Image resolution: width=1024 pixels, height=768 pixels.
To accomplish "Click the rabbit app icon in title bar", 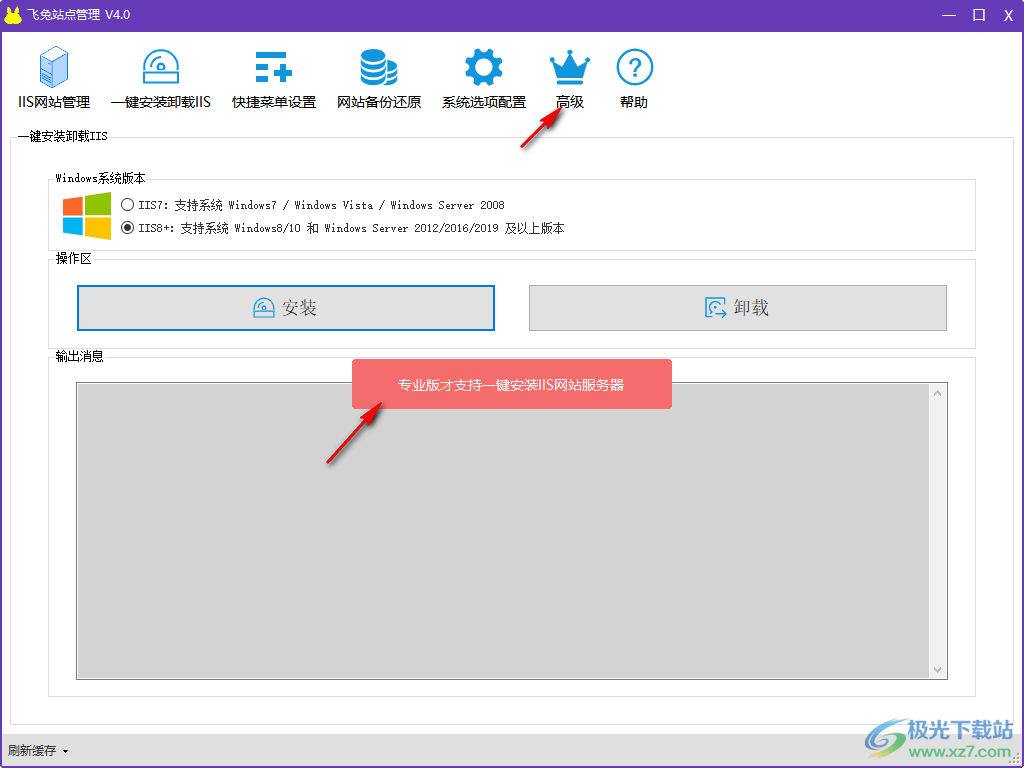I will [13, 15].
